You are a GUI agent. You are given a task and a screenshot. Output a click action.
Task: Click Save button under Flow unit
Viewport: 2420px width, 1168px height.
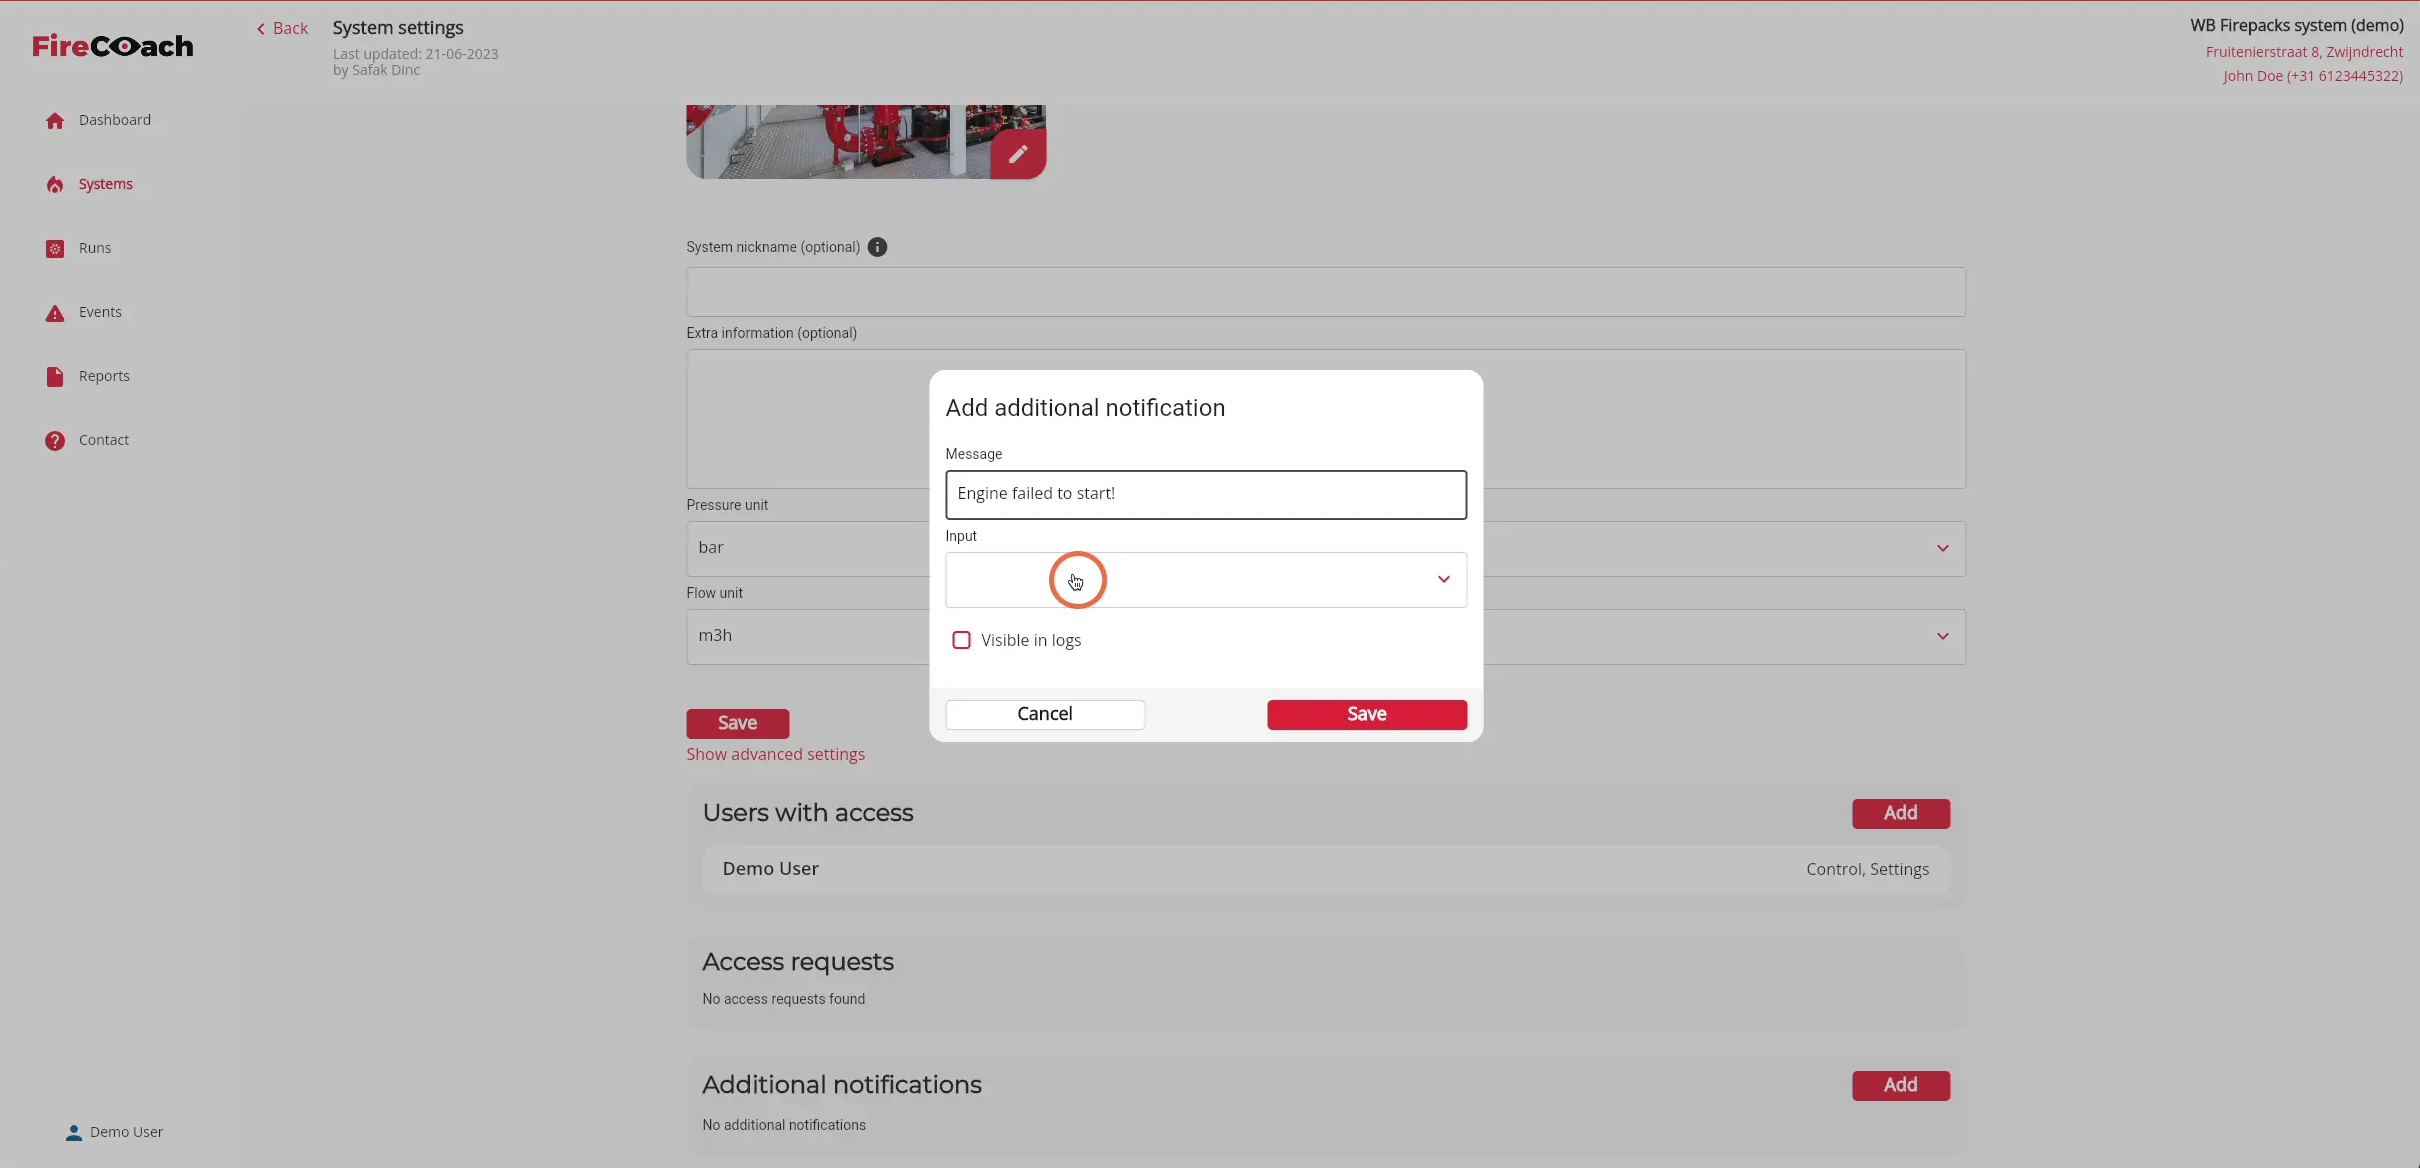737,723
